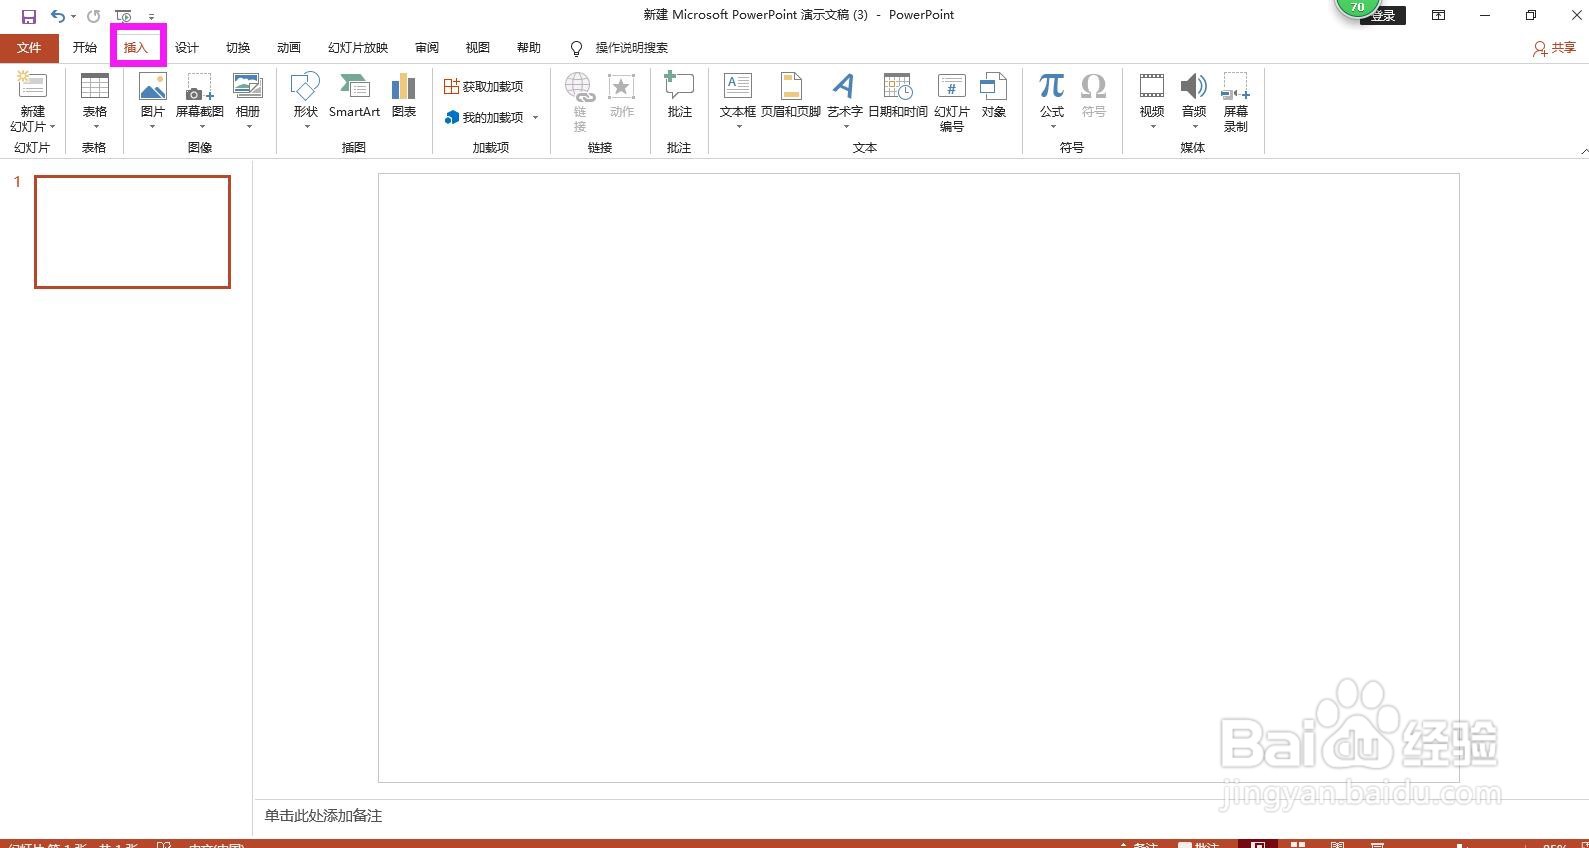This screenshot has height=848, width=1589.
Task: Start slideshow from beginning icon in title bar
Action: click(123, 16)
